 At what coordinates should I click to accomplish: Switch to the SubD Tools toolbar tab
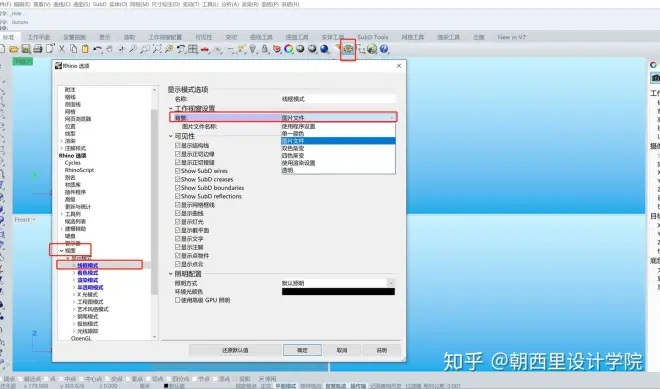click(x=373, y=37)
